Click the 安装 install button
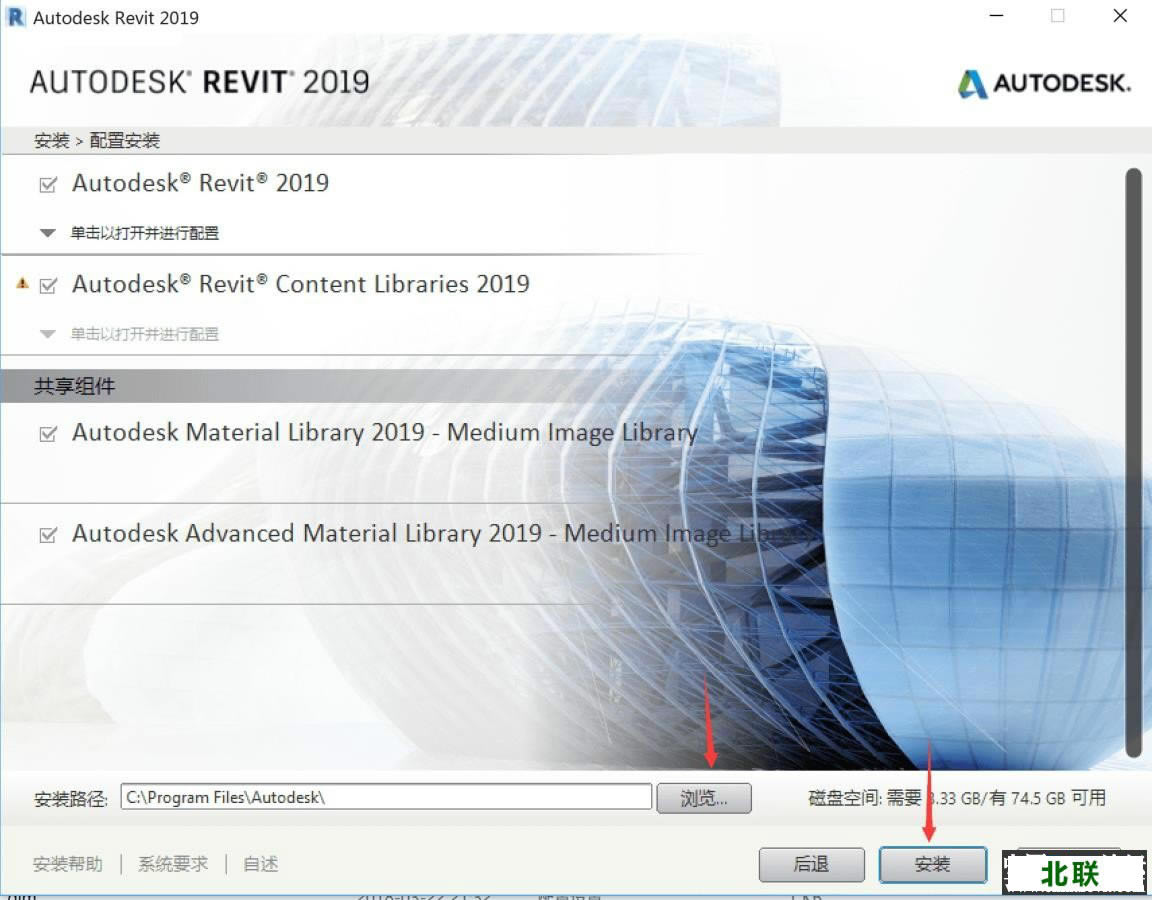 (x=932, y=864)
